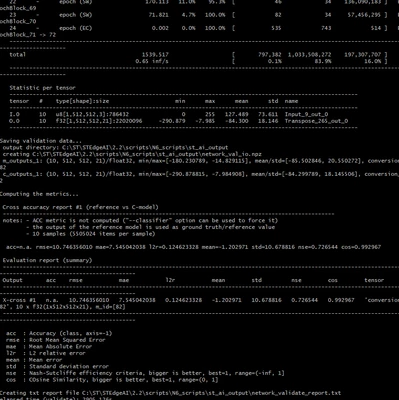Viewport: 399px width, 400px height.
Task: Click the legend line "Root Mean Squared Error"
Action: (x=67, y=340)
